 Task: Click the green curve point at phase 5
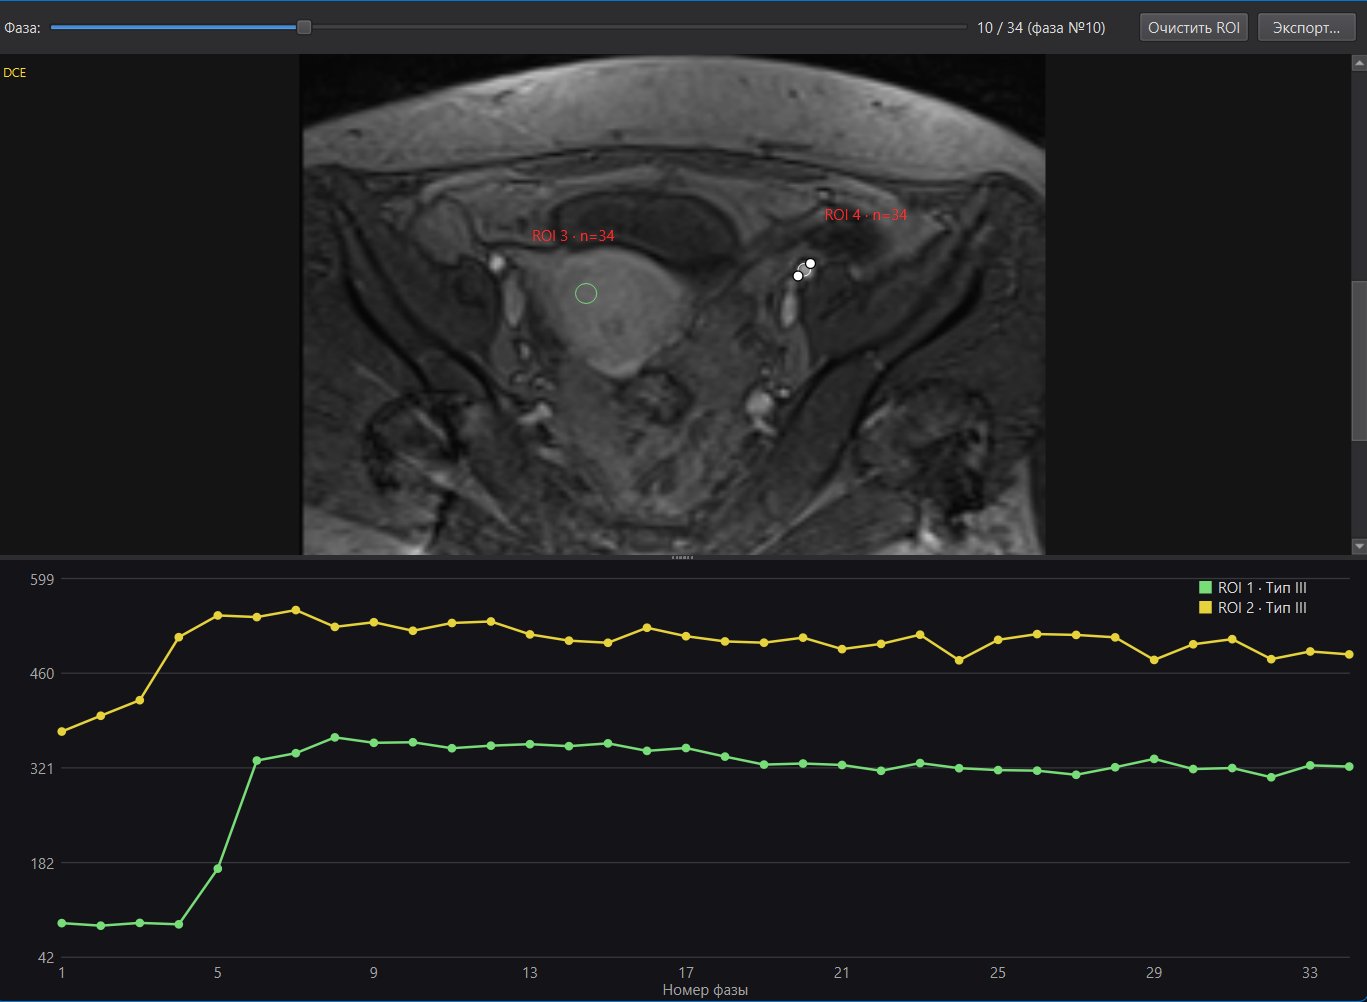pos(218,868)
